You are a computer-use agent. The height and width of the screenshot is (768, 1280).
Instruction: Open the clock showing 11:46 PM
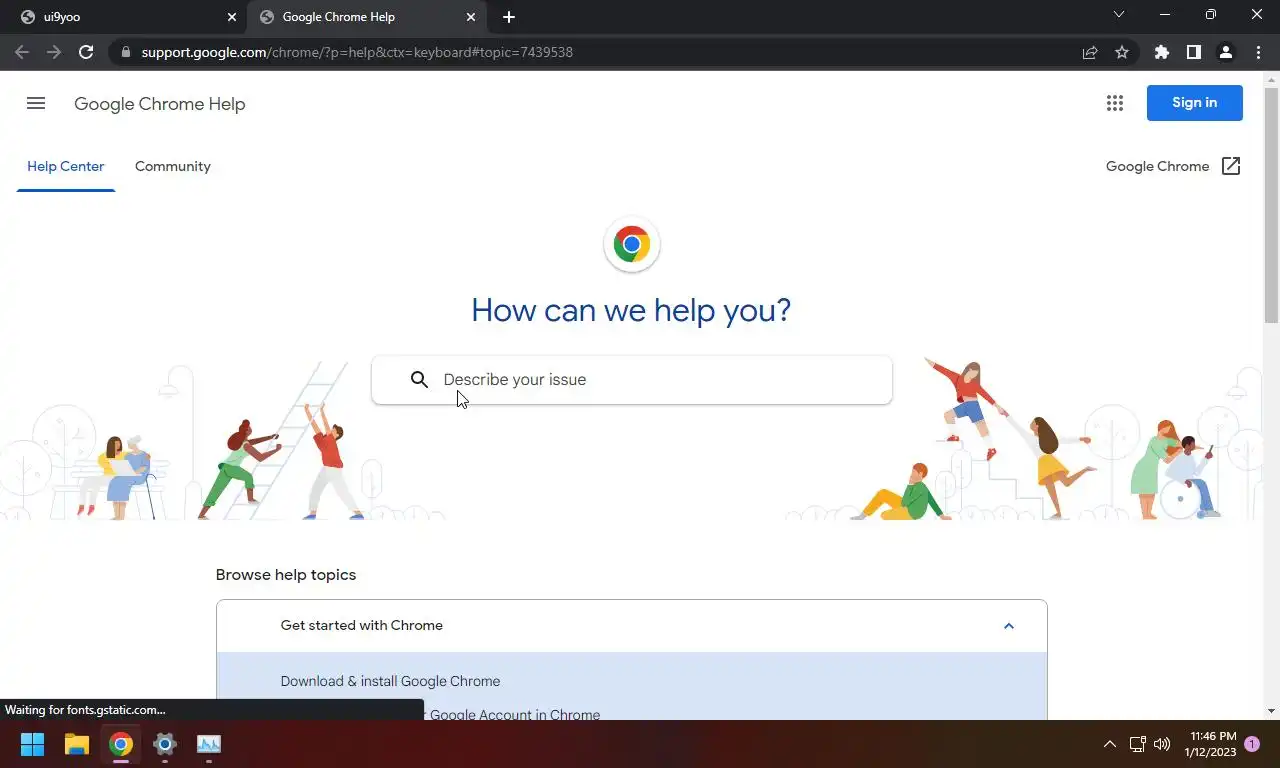coord(1210,744)
